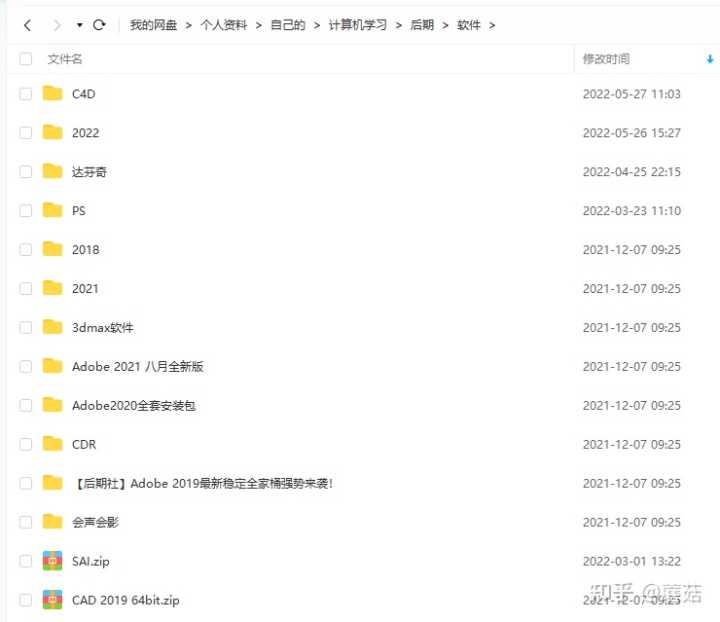Image resolution: width=720 pixels, height=622 pixels.
Task: Click the CAD 2019 64bit.zip archive icon
Action: pos(52,600)
